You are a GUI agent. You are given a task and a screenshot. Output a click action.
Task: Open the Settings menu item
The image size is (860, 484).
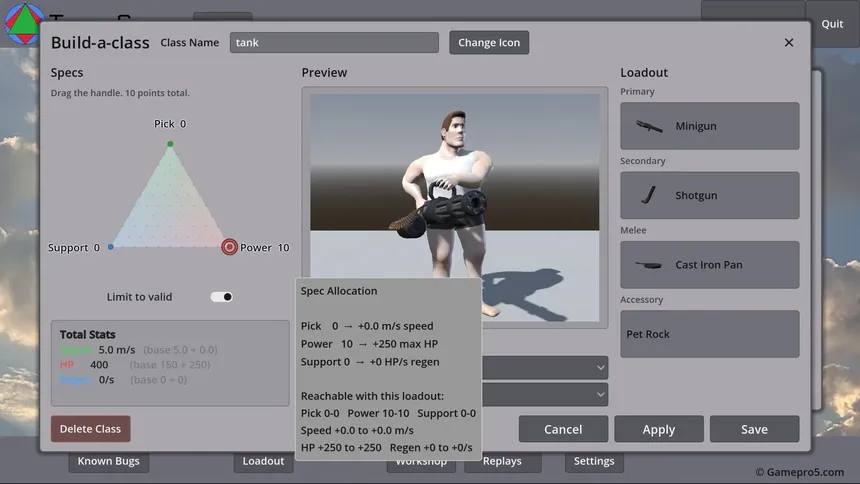[x=594, y=461]
